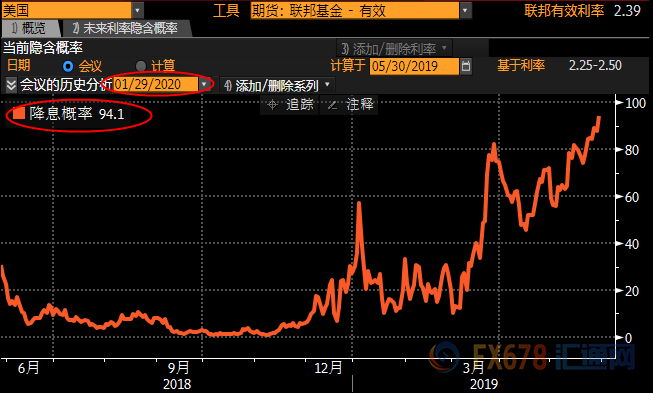
Task: Open the meeting date dropdown arrow
Action: click(x=204, y=85)
